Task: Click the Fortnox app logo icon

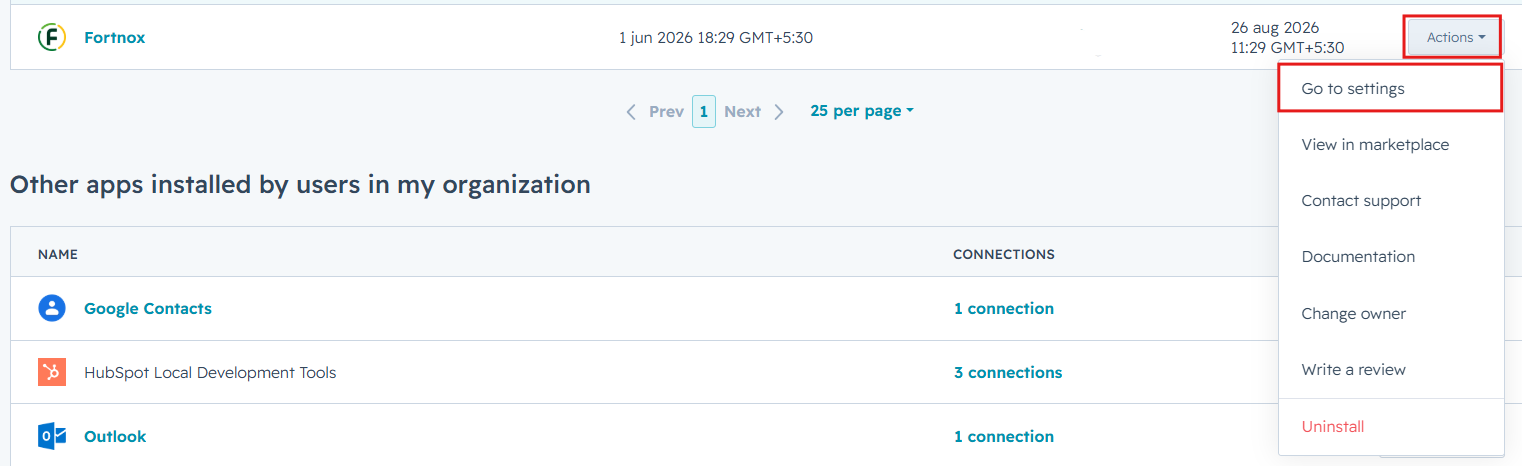Action: 52,38
